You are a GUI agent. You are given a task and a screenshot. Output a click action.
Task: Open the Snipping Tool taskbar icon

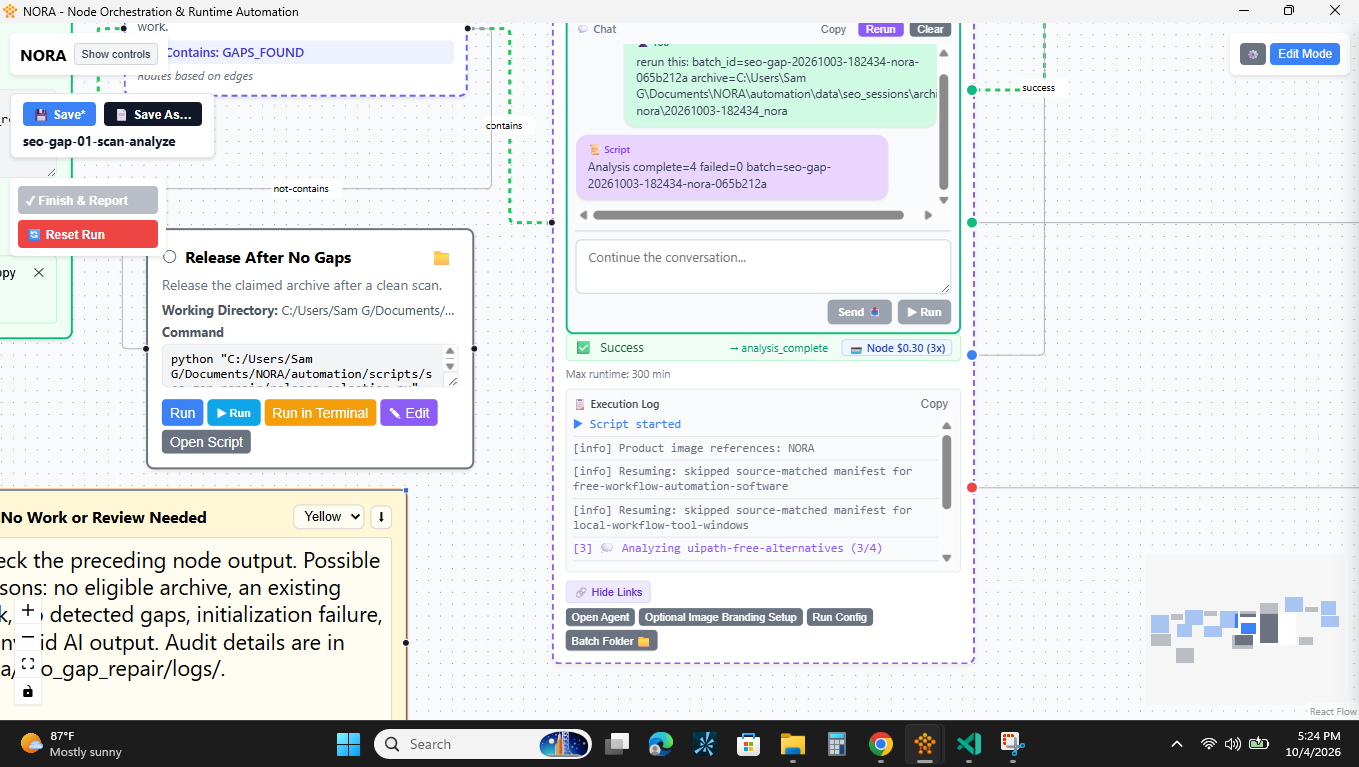1012,744
